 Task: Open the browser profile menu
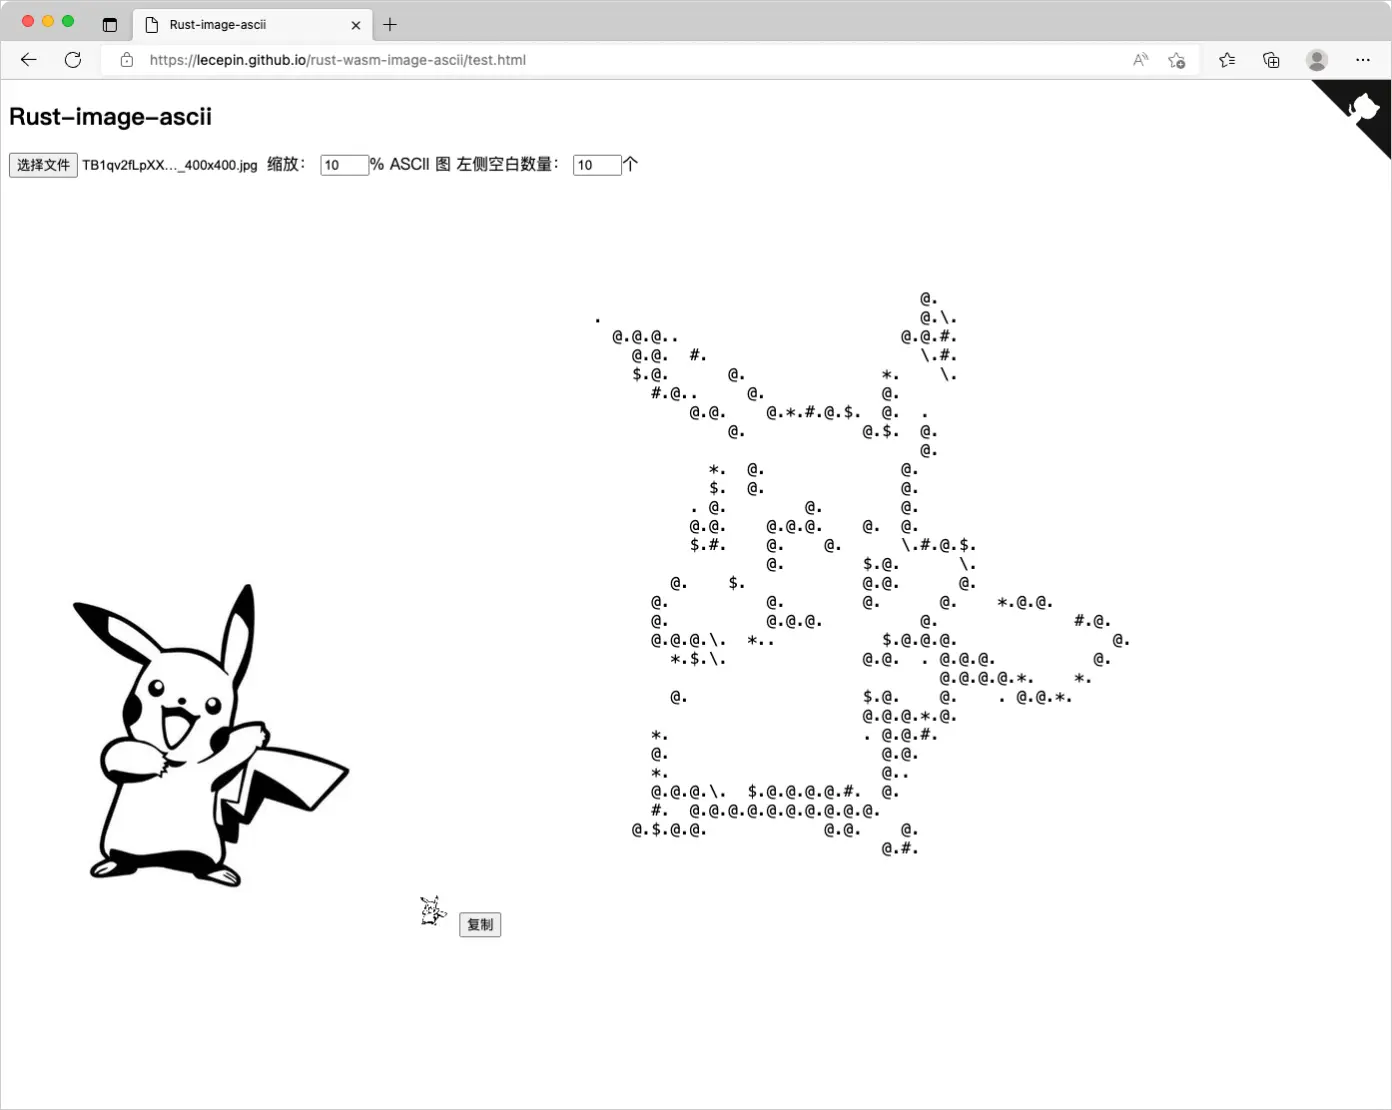(x=1317, y=60)
